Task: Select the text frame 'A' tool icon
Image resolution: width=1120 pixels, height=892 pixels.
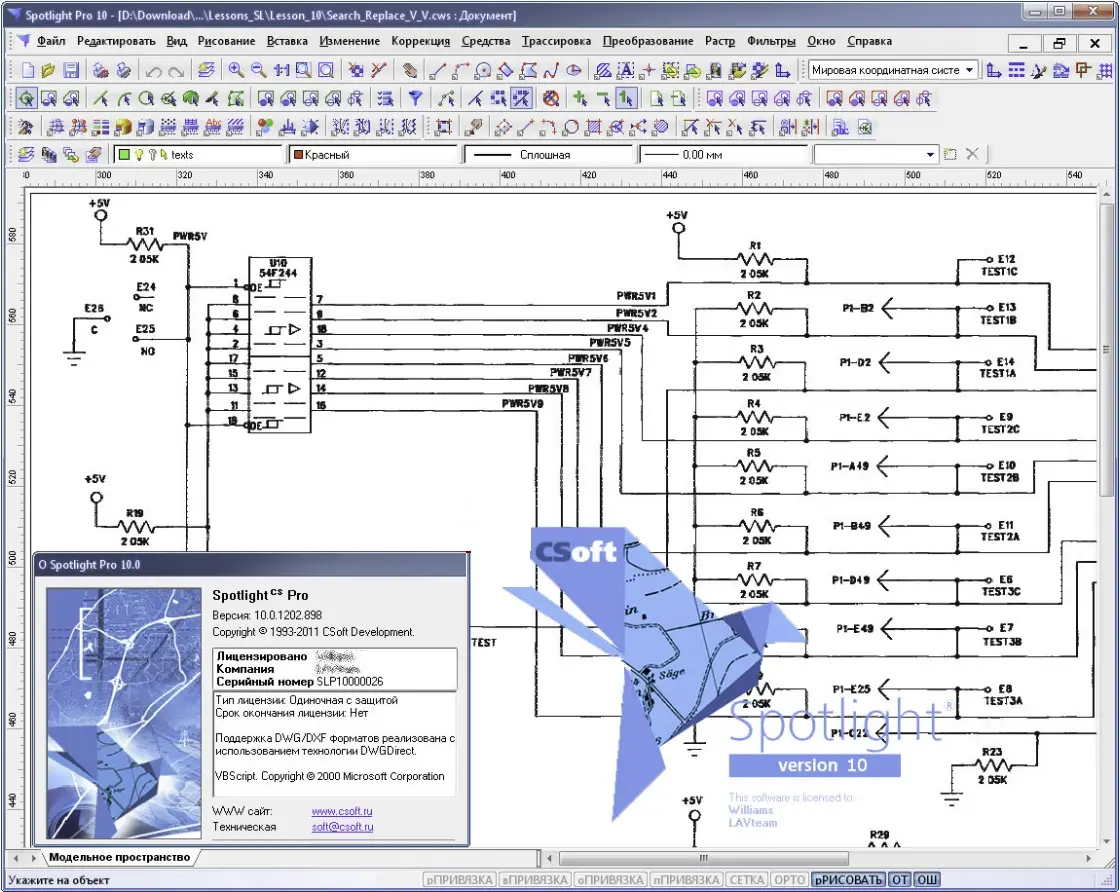Action: (x=625, y=70)
